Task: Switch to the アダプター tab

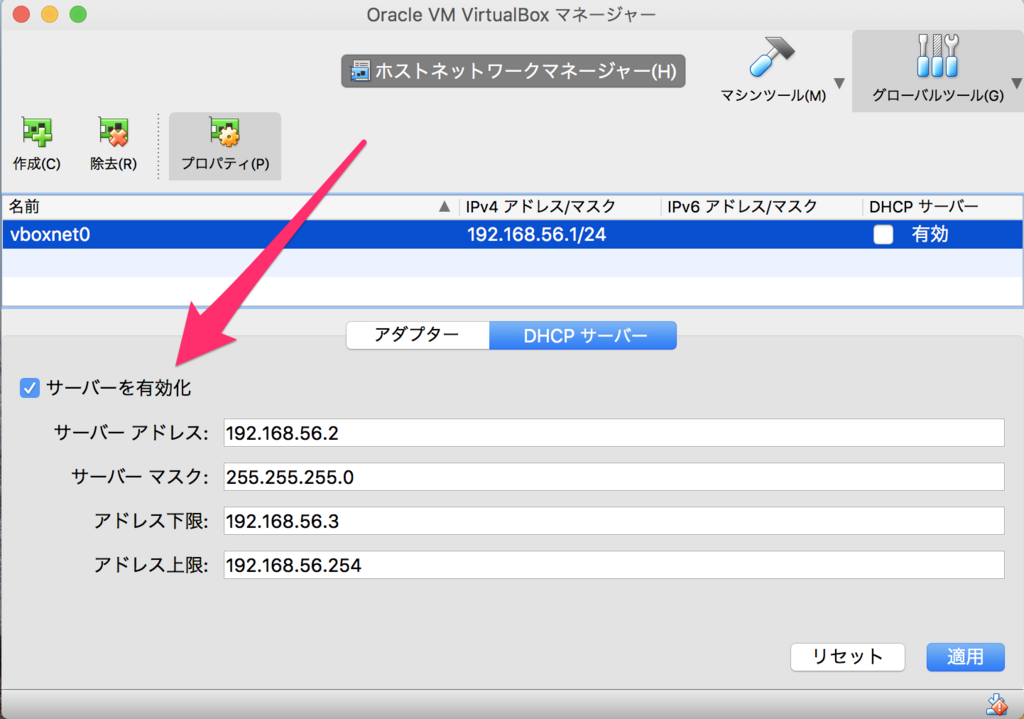Action: coord(417,335)
